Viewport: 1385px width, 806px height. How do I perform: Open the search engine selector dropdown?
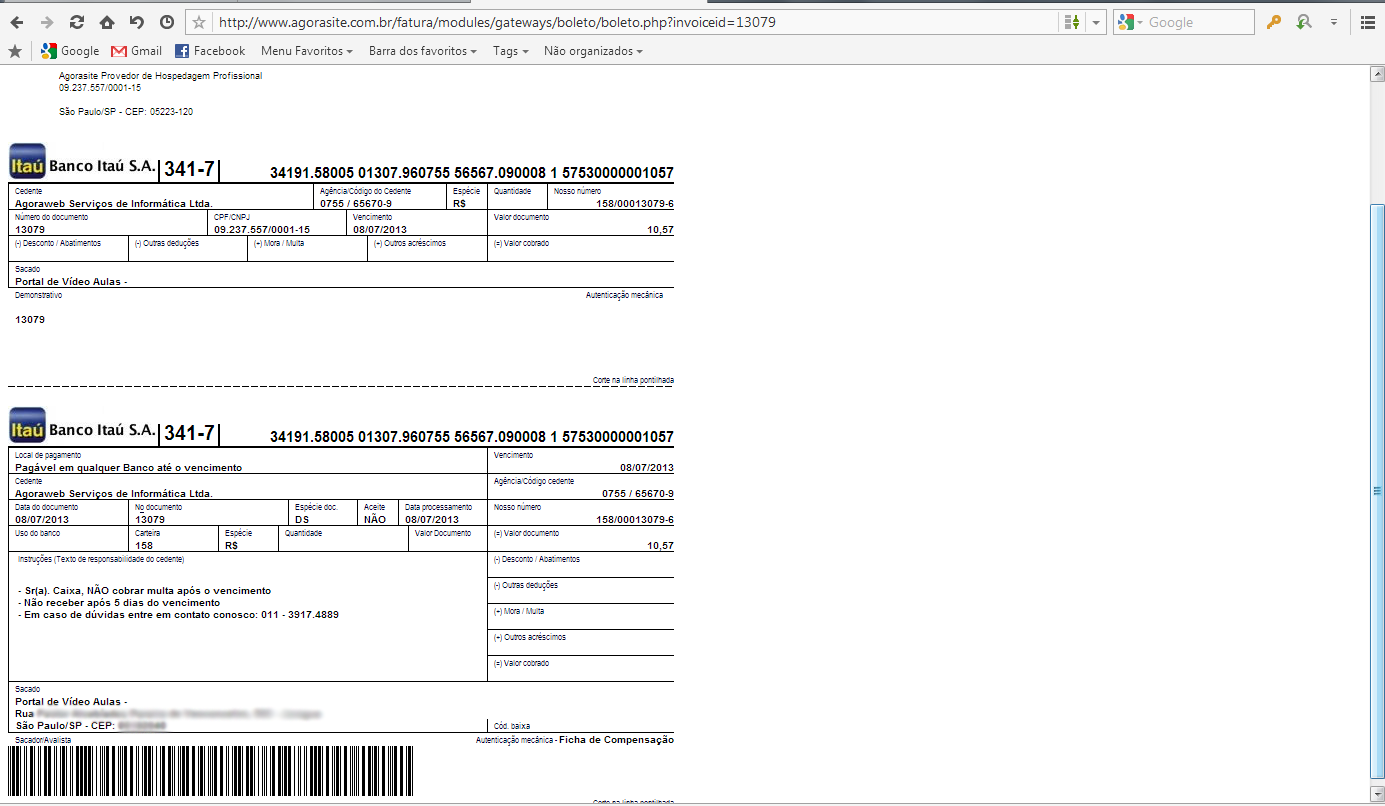1130,22
